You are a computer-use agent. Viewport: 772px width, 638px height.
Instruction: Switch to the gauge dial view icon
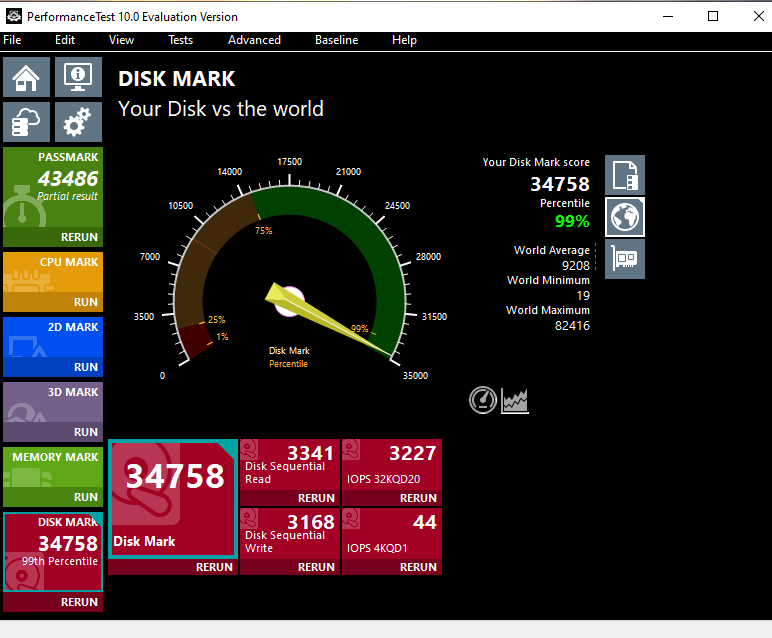click(x=483, y=400)
